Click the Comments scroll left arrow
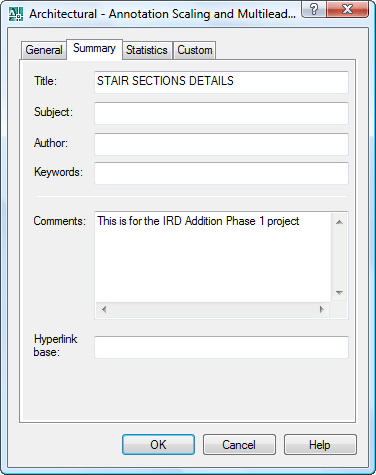 (x=104, y=309)
